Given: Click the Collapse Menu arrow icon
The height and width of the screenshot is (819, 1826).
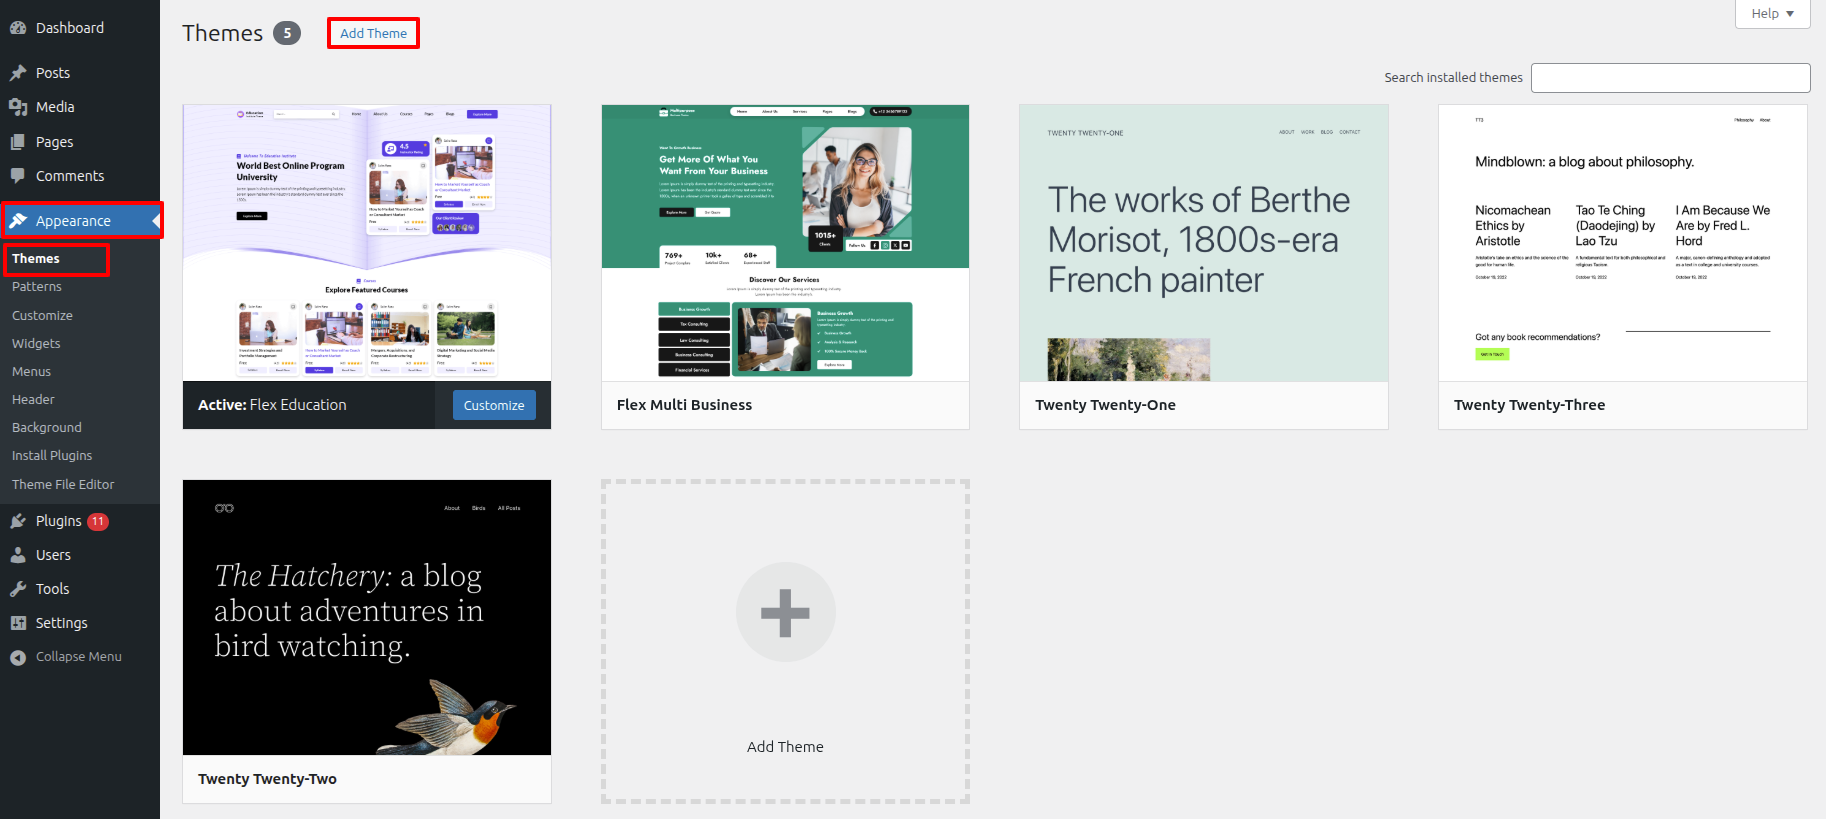Looking at the screenshot, I should point(18,657).
